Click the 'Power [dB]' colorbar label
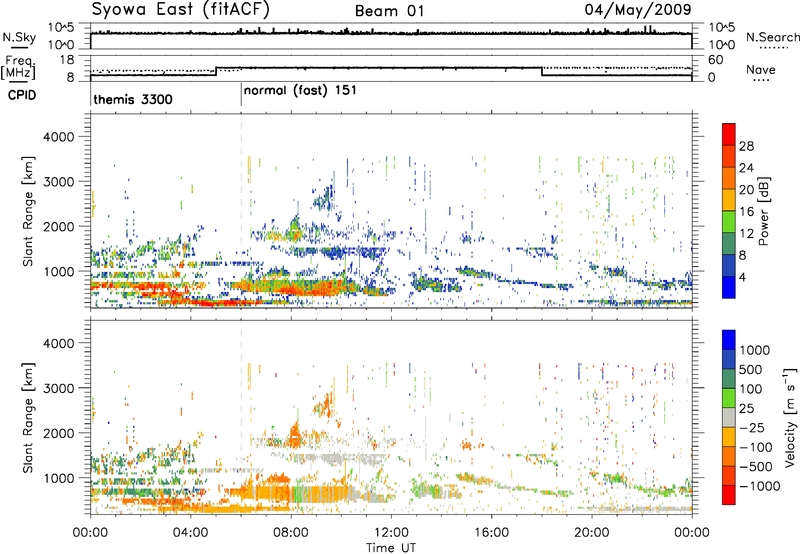 click(x=763, y=211)
